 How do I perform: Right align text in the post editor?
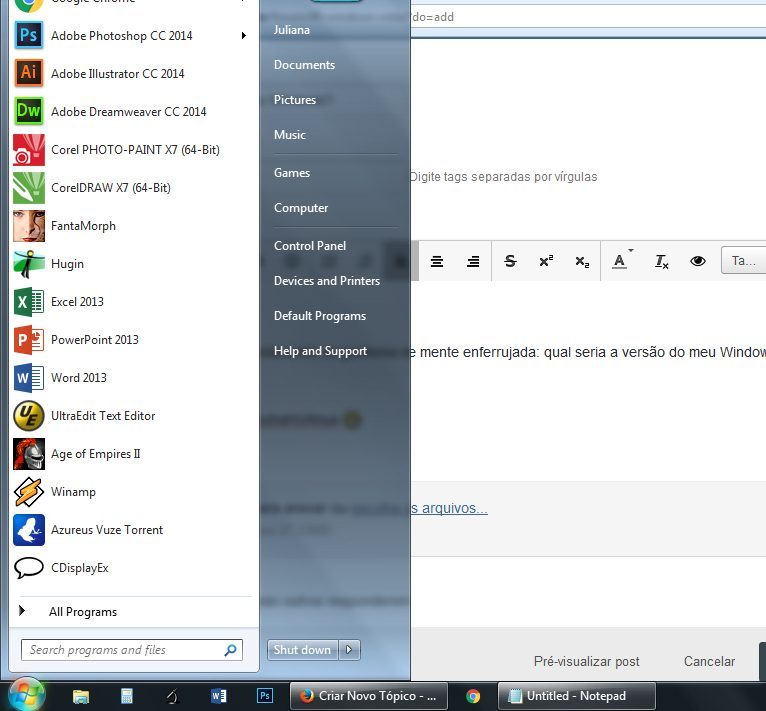coord(473,261)
